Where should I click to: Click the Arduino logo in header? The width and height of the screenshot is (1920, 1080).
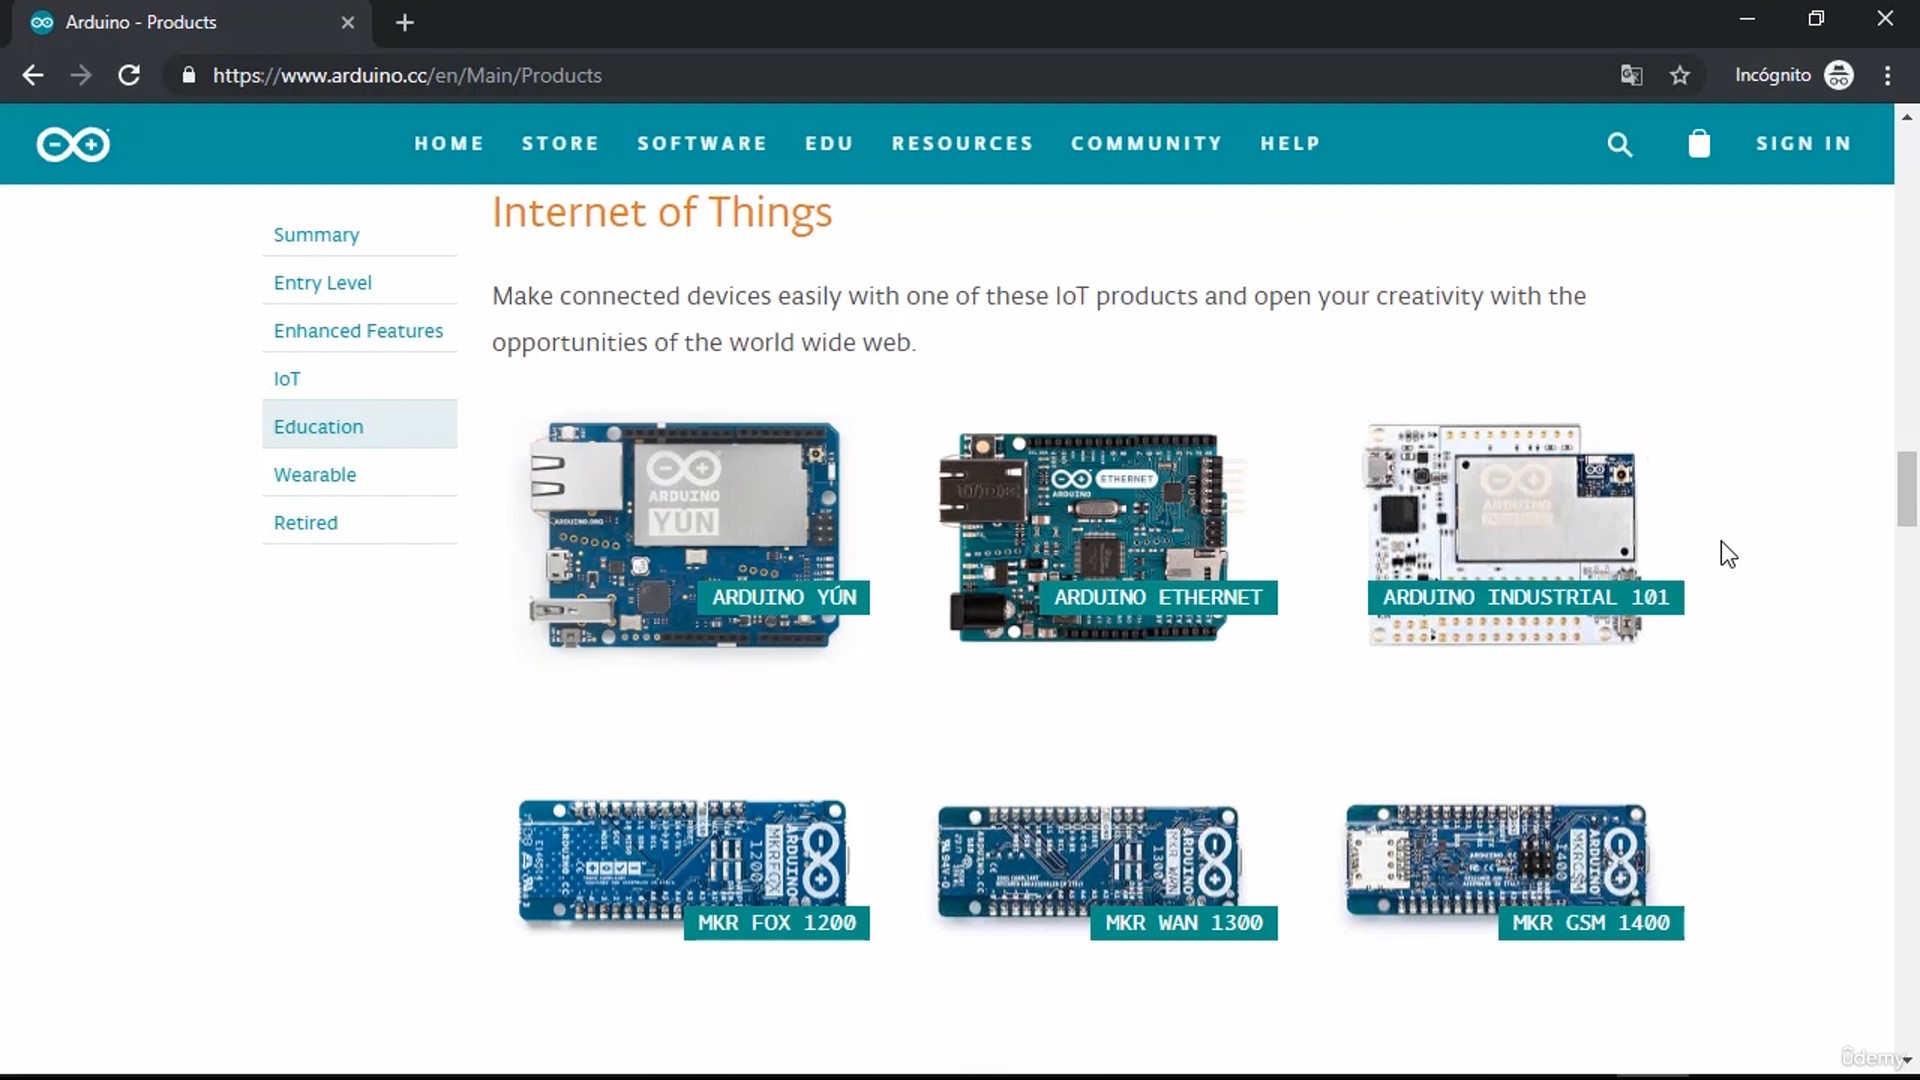73,145
